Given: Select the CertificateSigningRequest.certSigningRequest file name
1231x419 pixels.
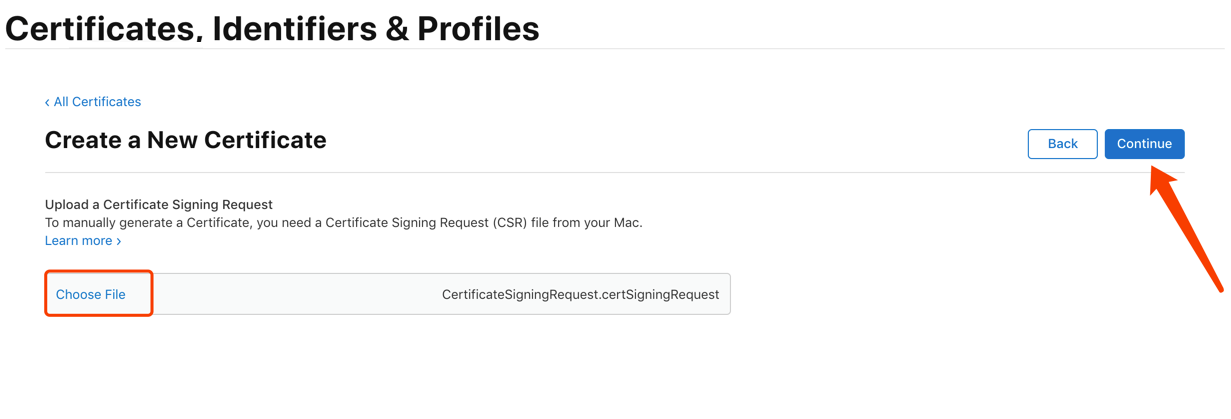Looking at the screenshot, I should point(580,294).
